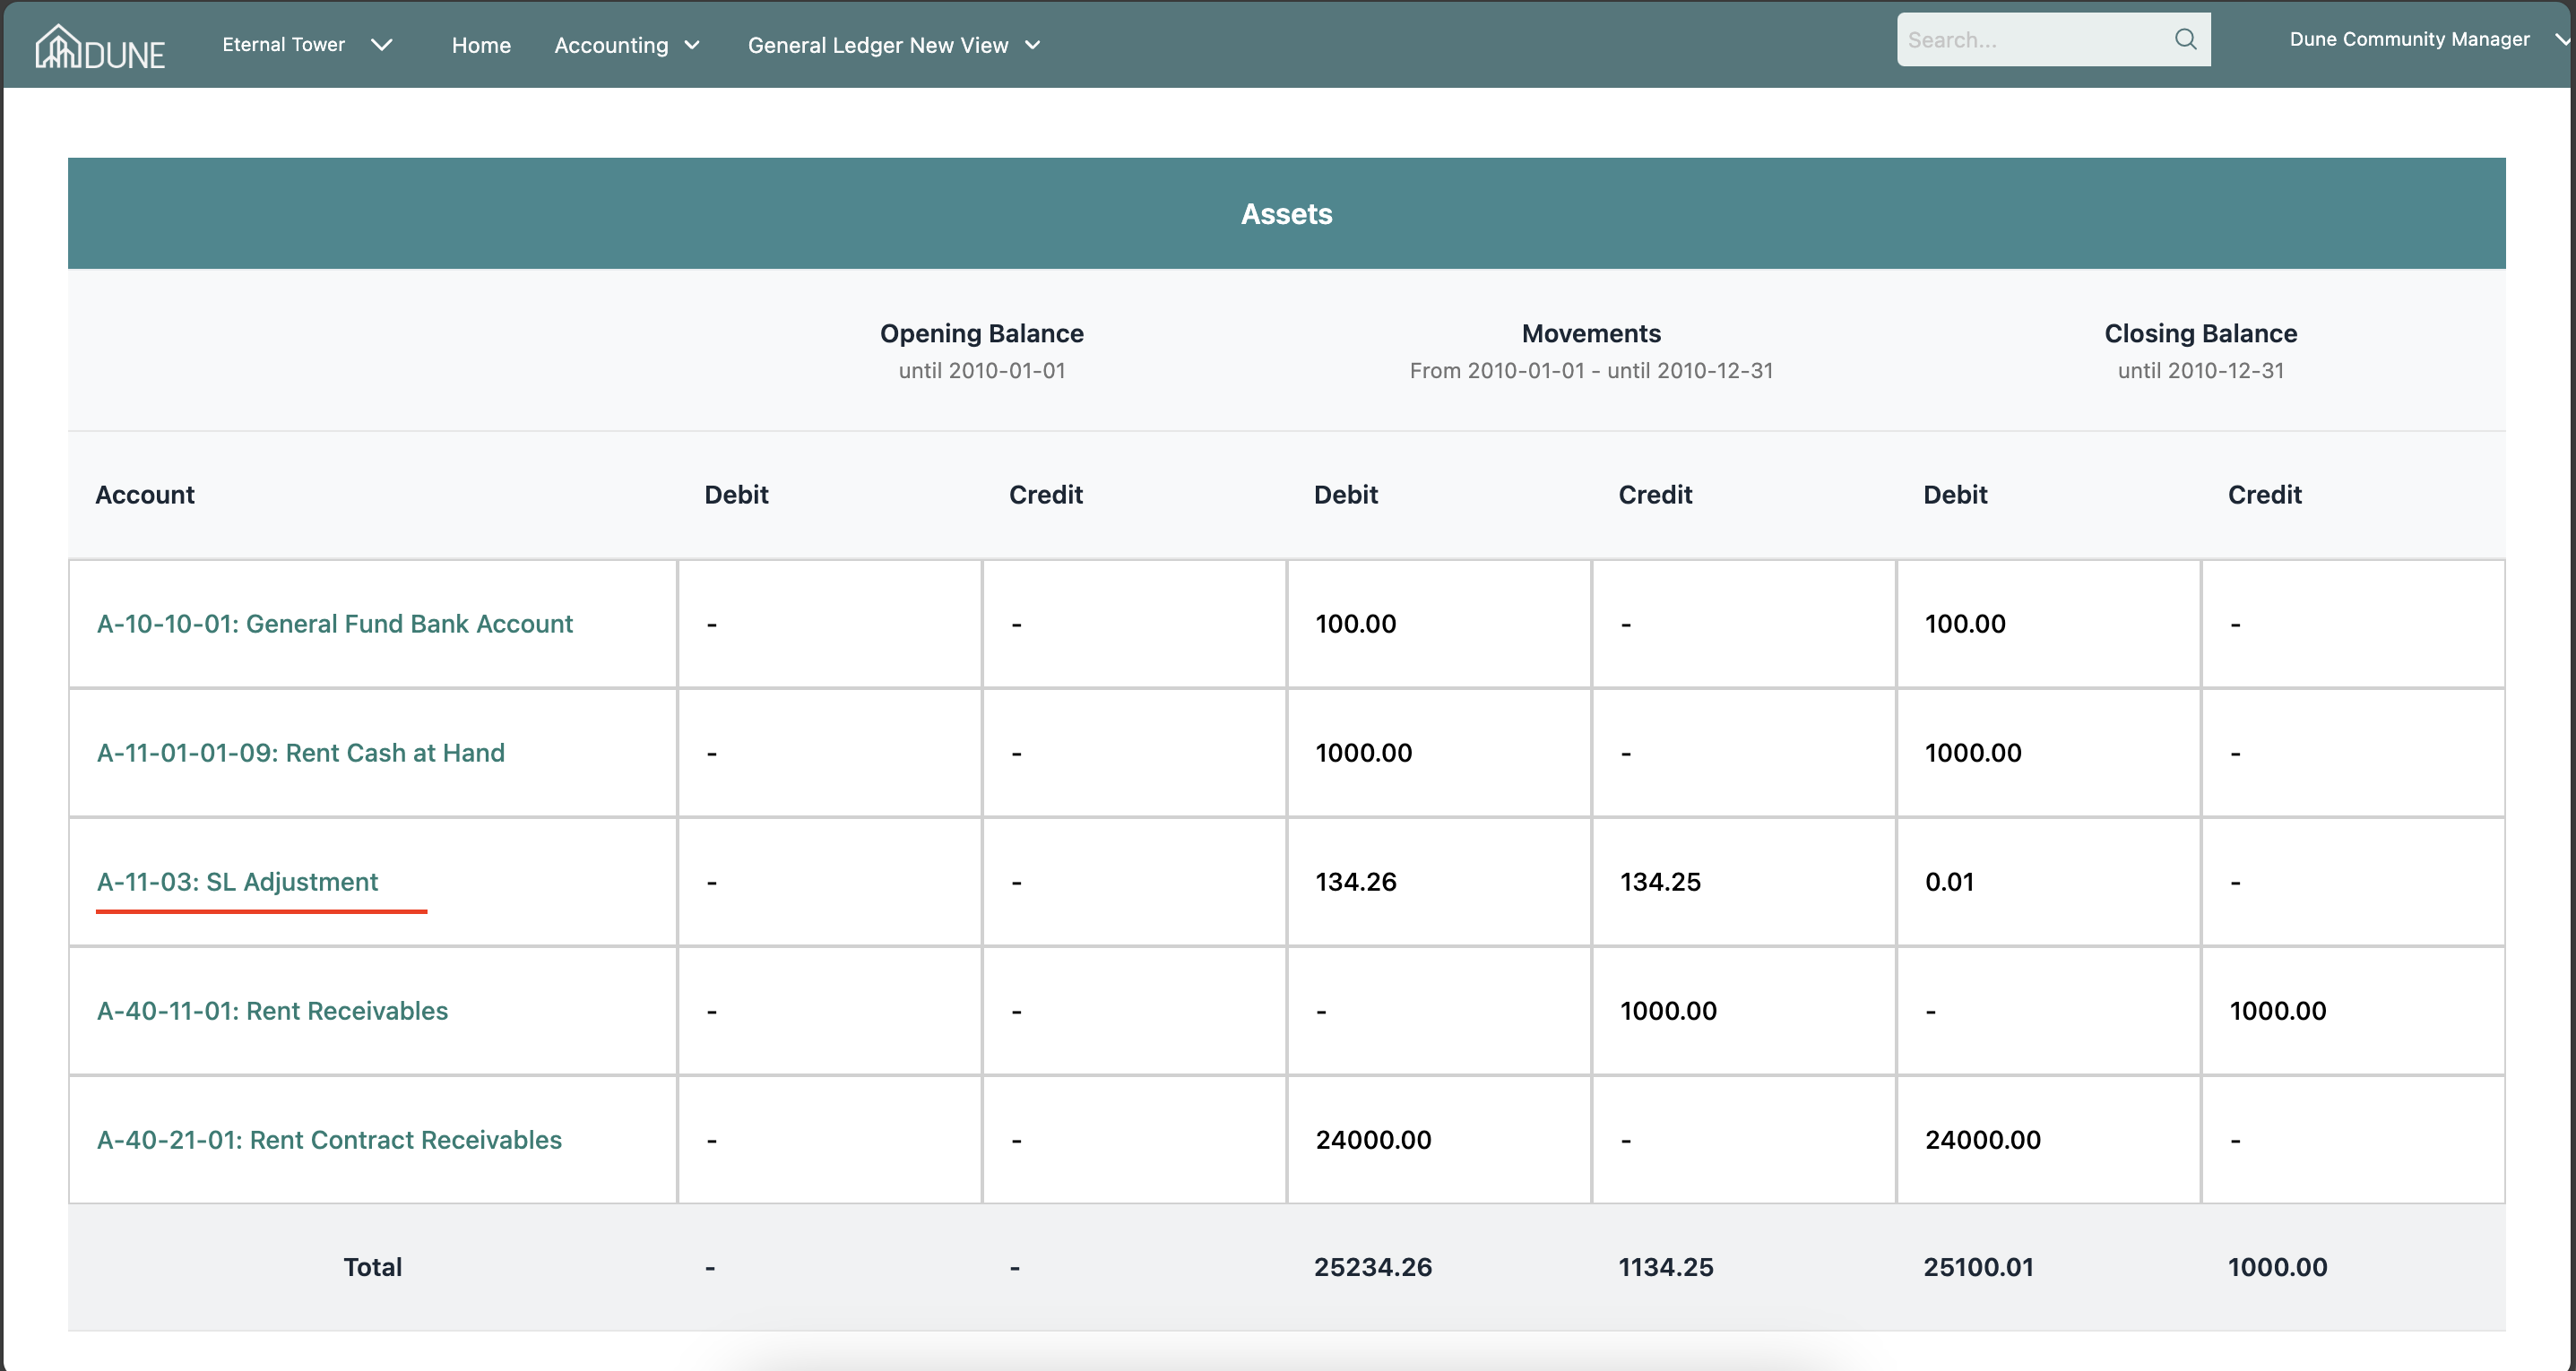The height and width of the screenshot is (1371, 2576).
Task: Open the A-11-03 SL Adjustment account
Action: point(237,882)
